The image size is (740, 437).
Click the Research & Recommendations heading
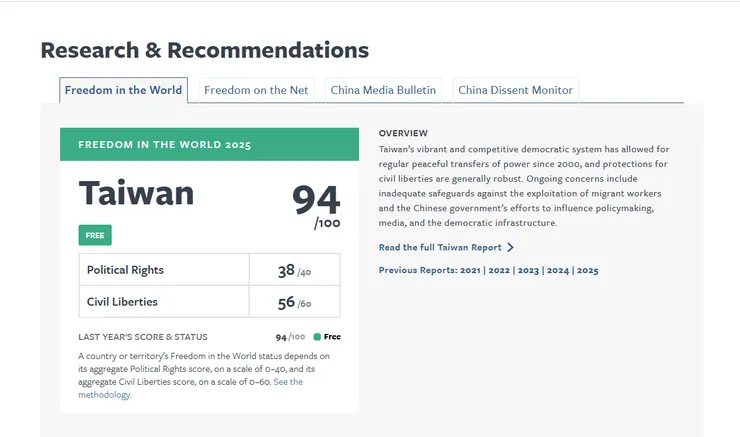[x=204, y=50]
